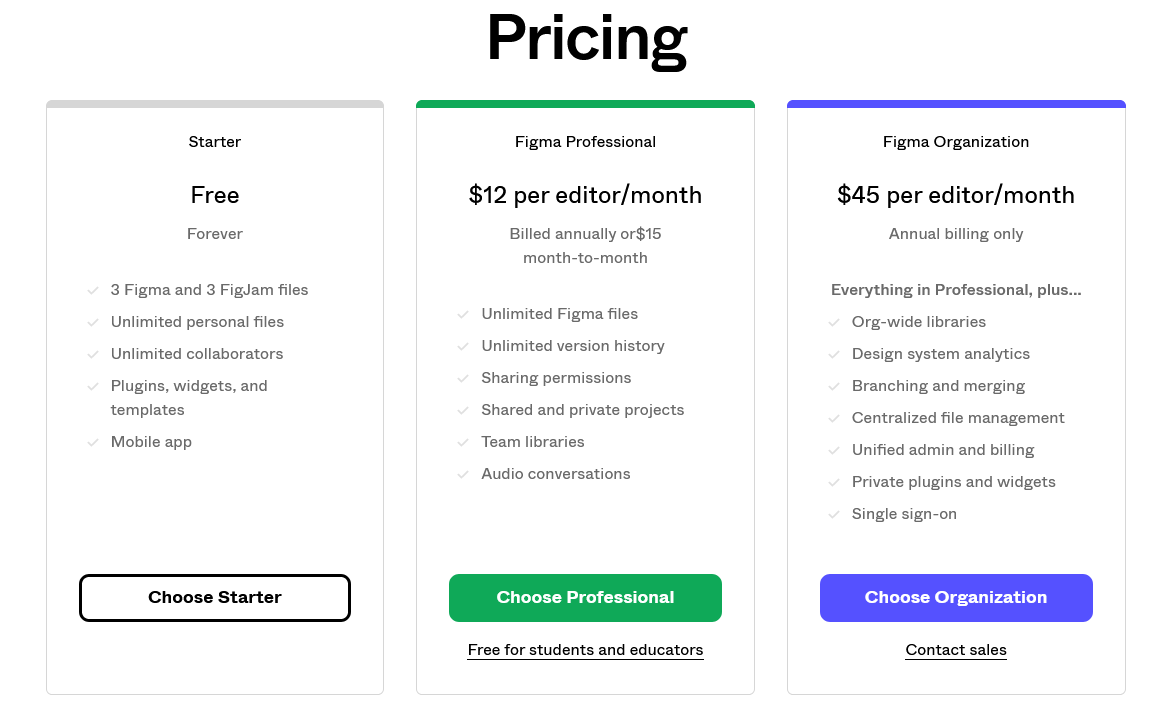Click checkmark beside Unlimited collaborators
Image resolution: width=1162 pixels, height=716 pixels.
tap(93, 354)
